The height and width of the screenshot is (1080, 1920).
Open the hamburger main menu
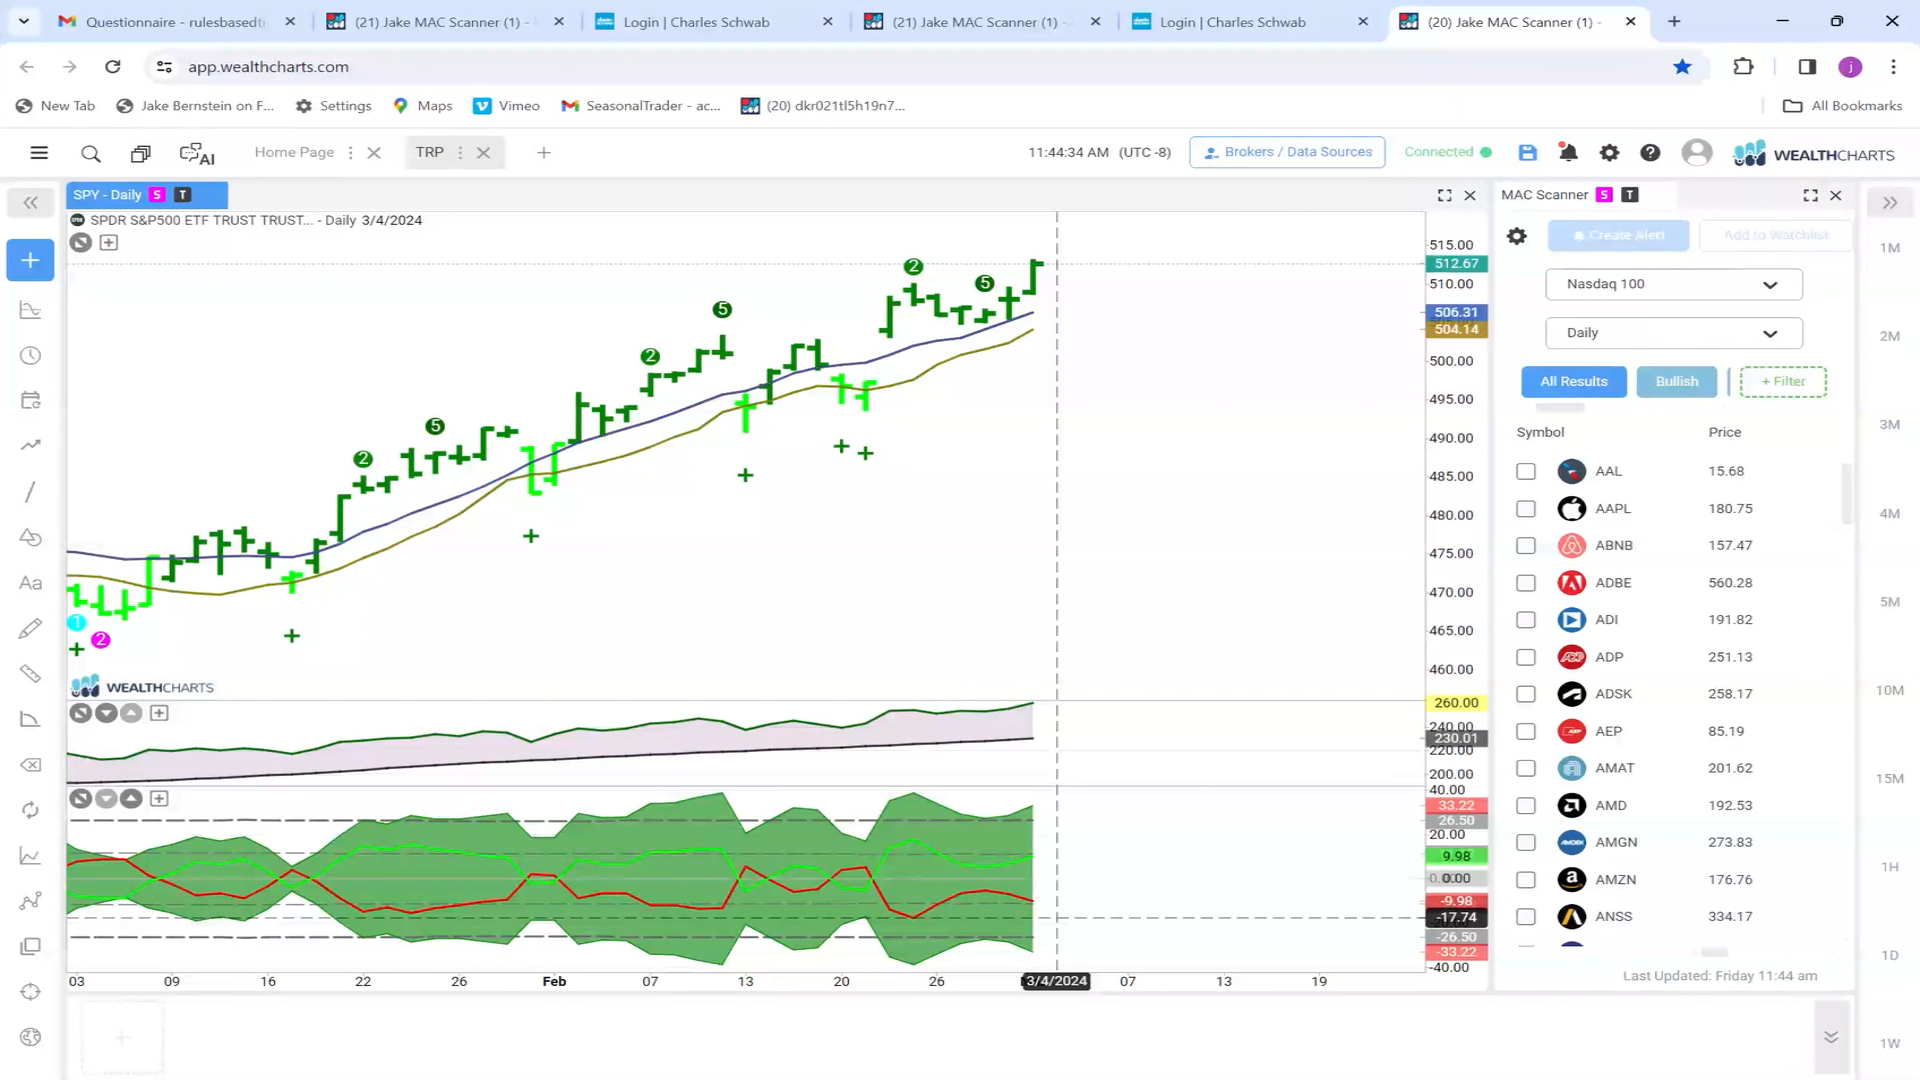point(39,153)
